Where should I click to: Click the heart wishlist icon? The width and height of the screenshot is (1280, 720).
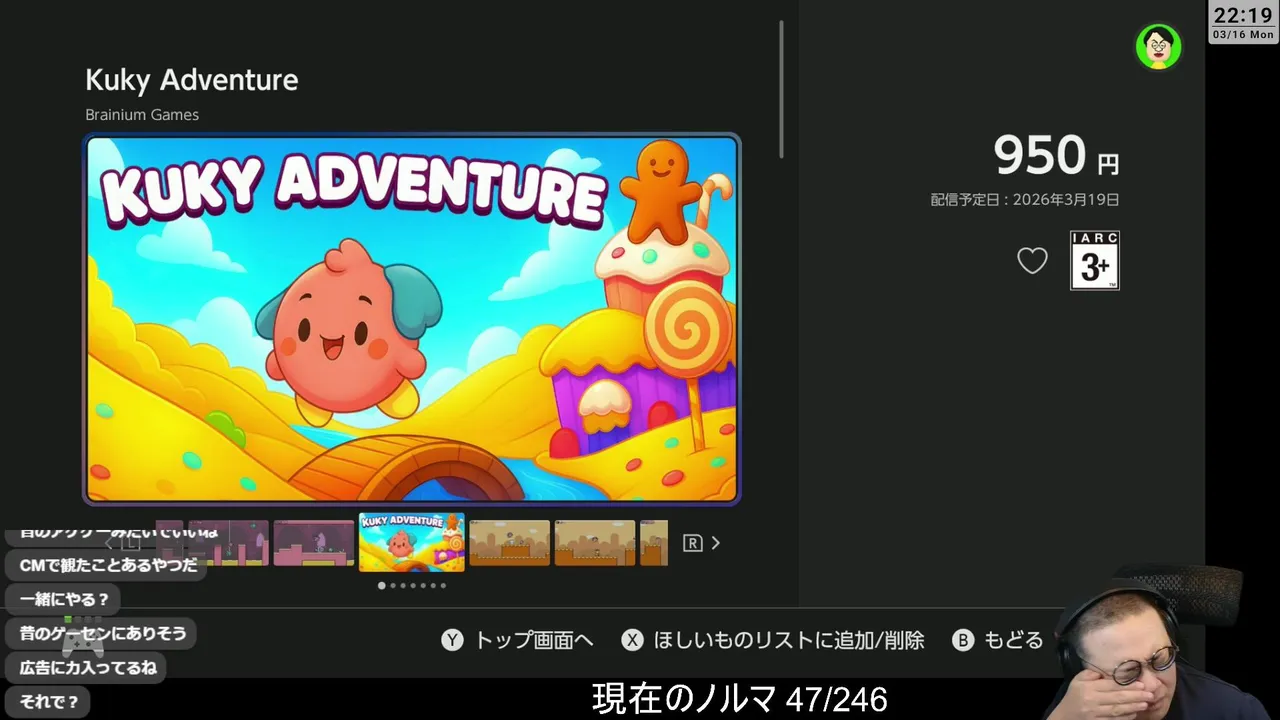point(1032,261)
